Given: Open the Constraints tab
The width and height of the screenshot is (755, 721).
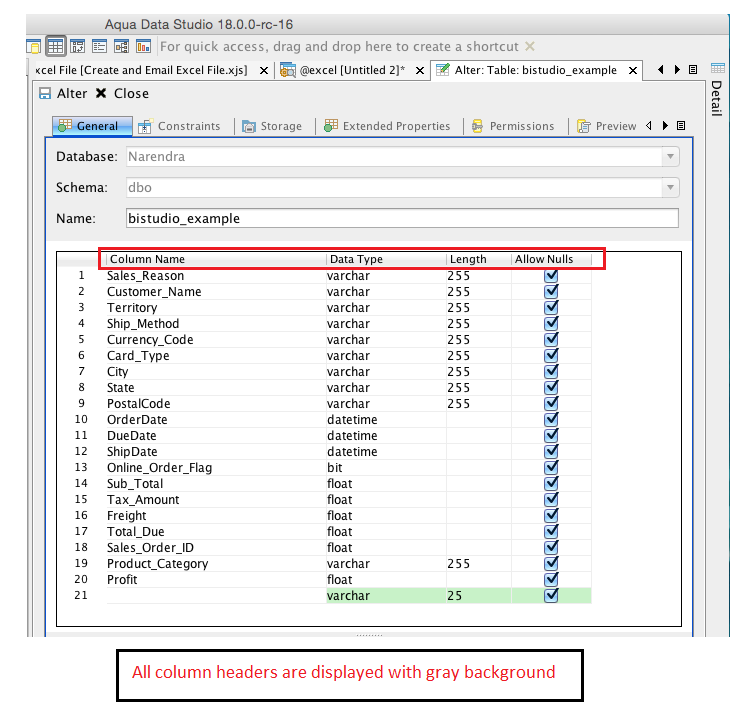Looking at the screenshot, I should pos(179,126).
